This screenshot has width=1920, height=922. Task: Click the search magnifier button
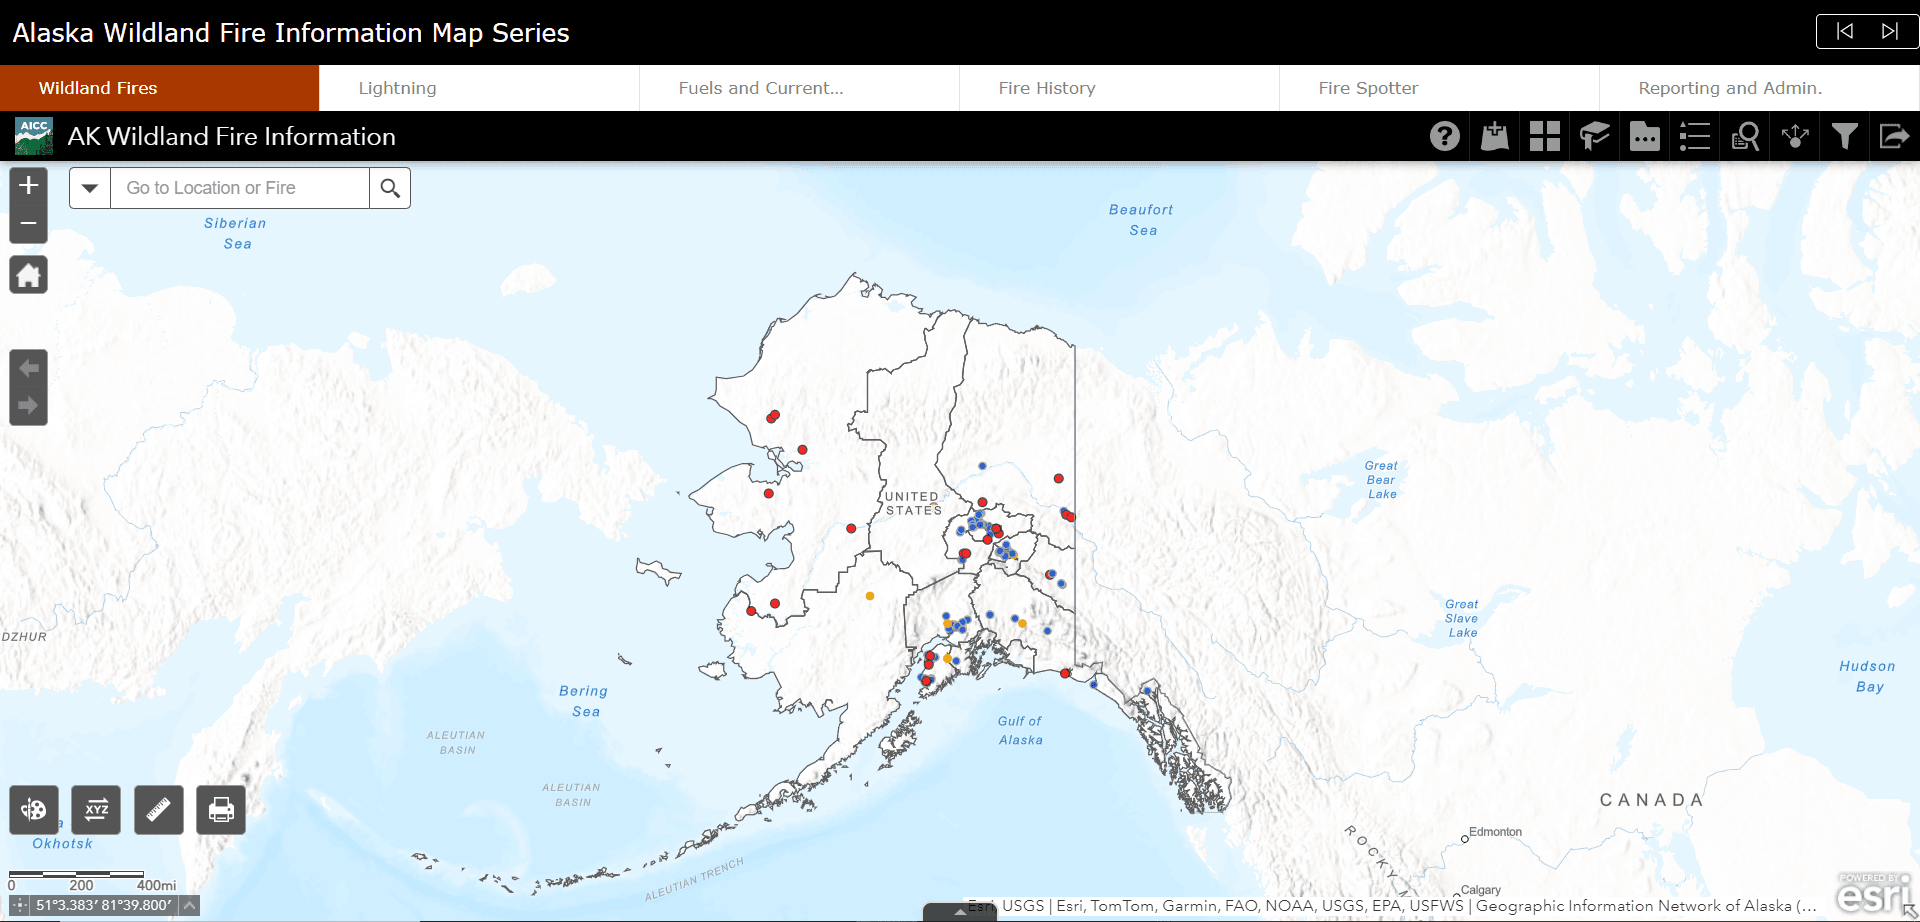pos(390,188)
